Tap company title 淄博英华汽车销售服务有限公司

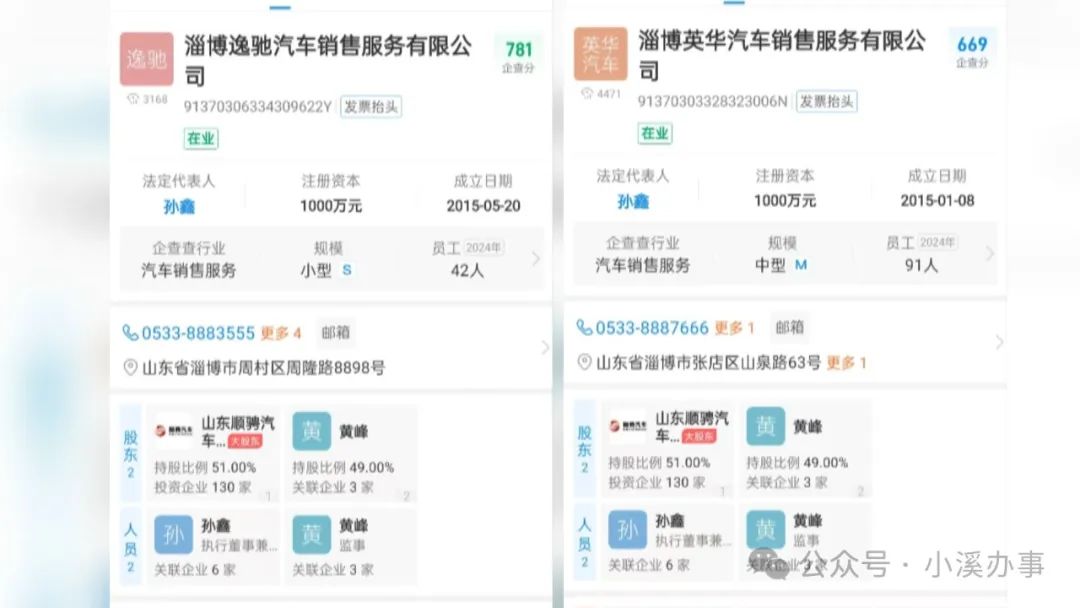click(782, 55)
